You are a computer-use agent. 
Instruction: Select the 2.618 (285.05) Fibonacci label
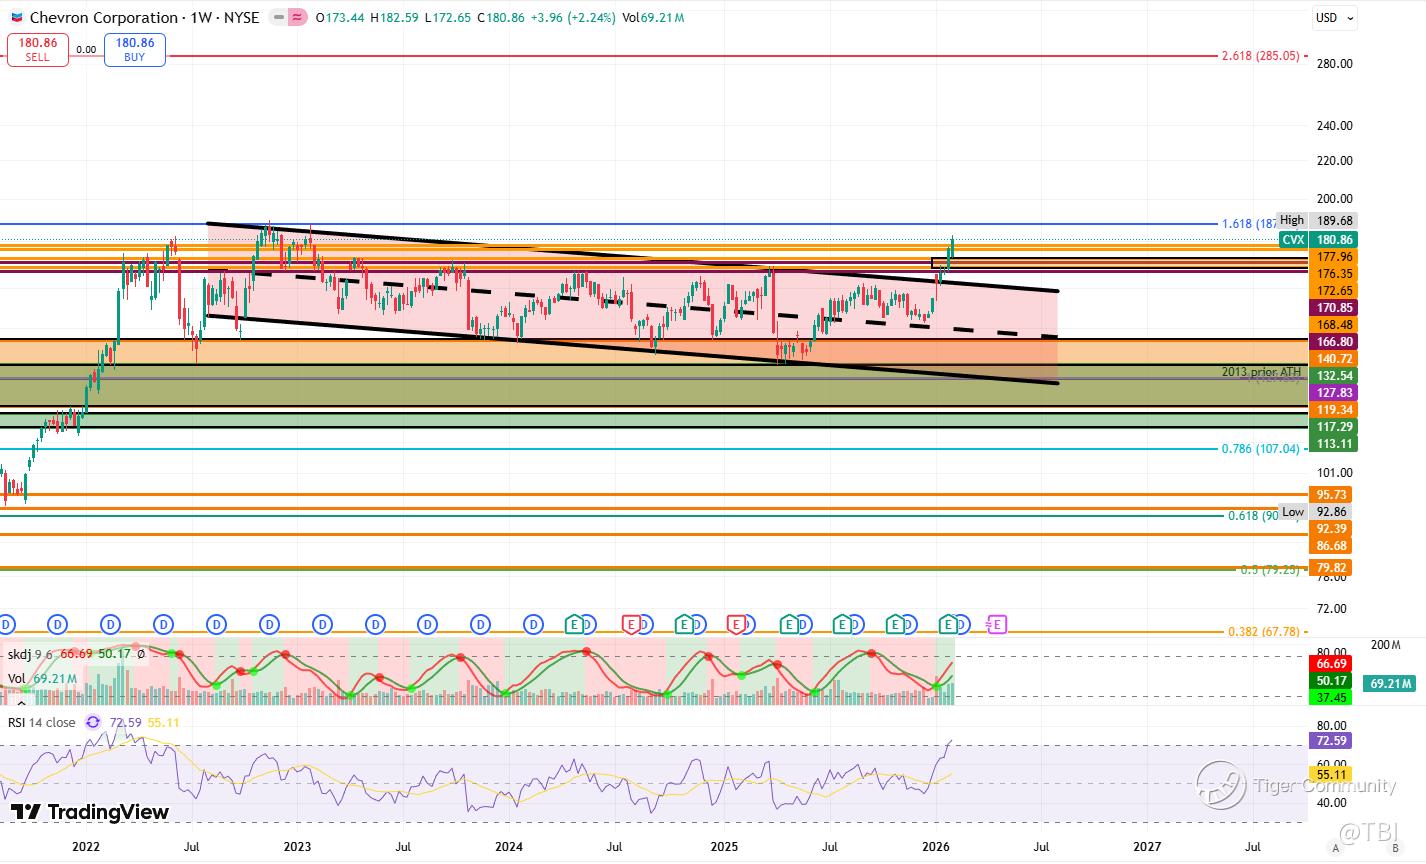click(1261, 56)
